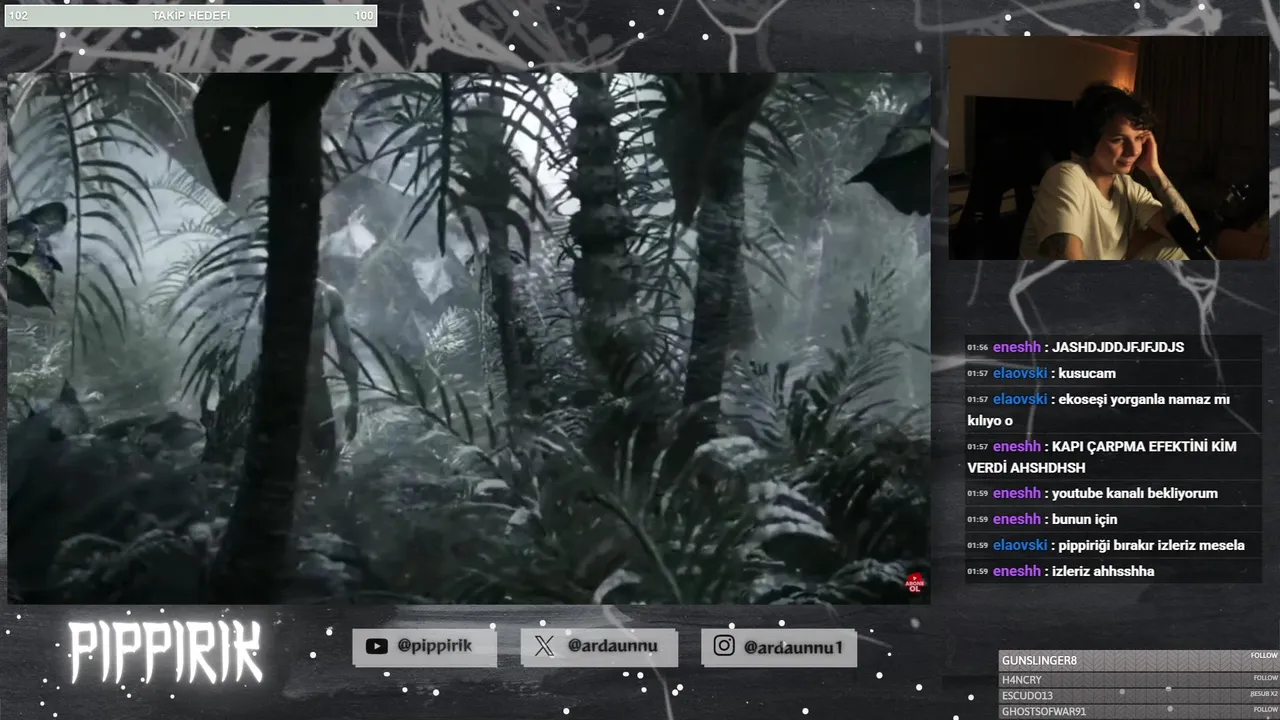
Task: Click elaovski's name on the kusucam message
Action: pyautogui.click(x=1020, y=373)
